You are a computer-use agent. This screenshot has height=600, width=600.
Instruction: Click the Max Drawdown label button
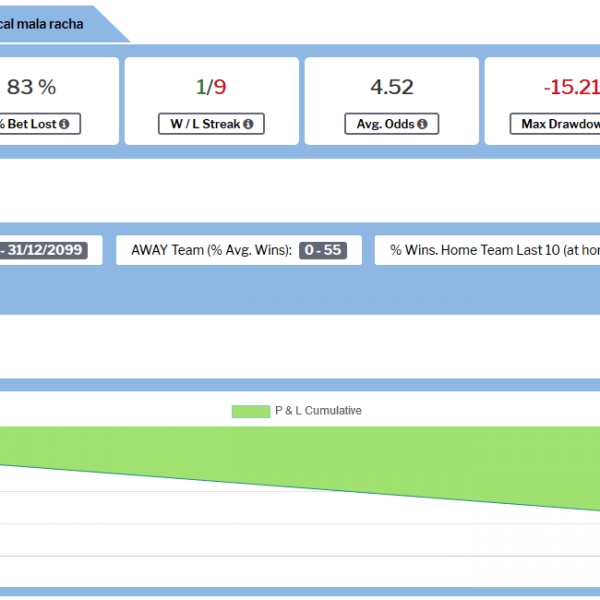pyautogui.click(x=555, y=124)
